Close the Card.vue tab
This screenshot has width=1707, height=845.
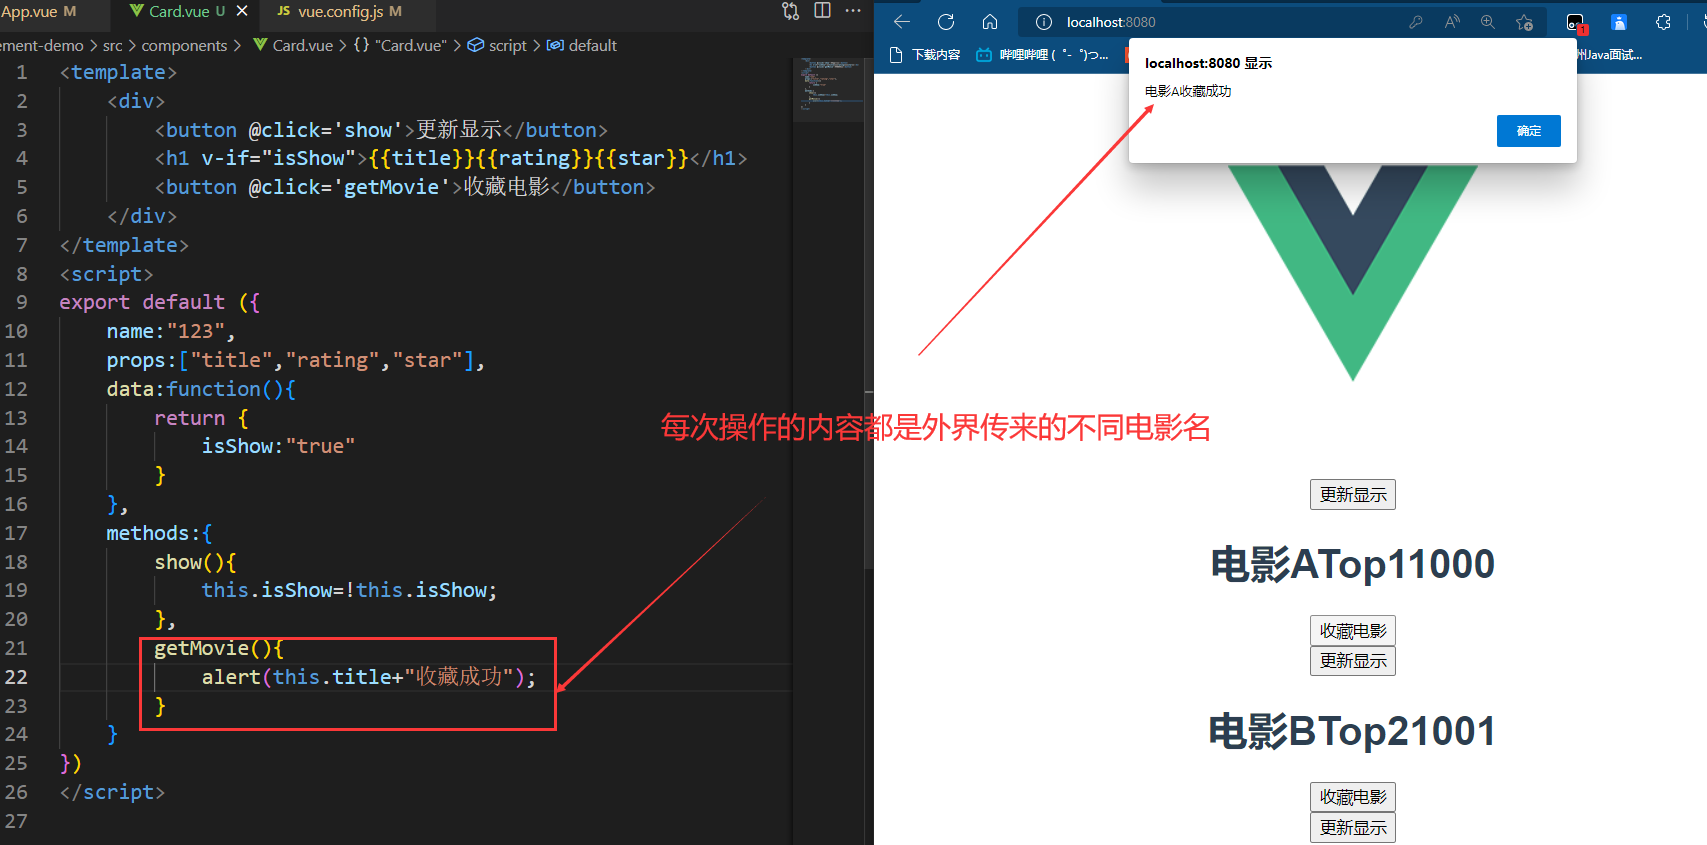[x=242, y=11]
